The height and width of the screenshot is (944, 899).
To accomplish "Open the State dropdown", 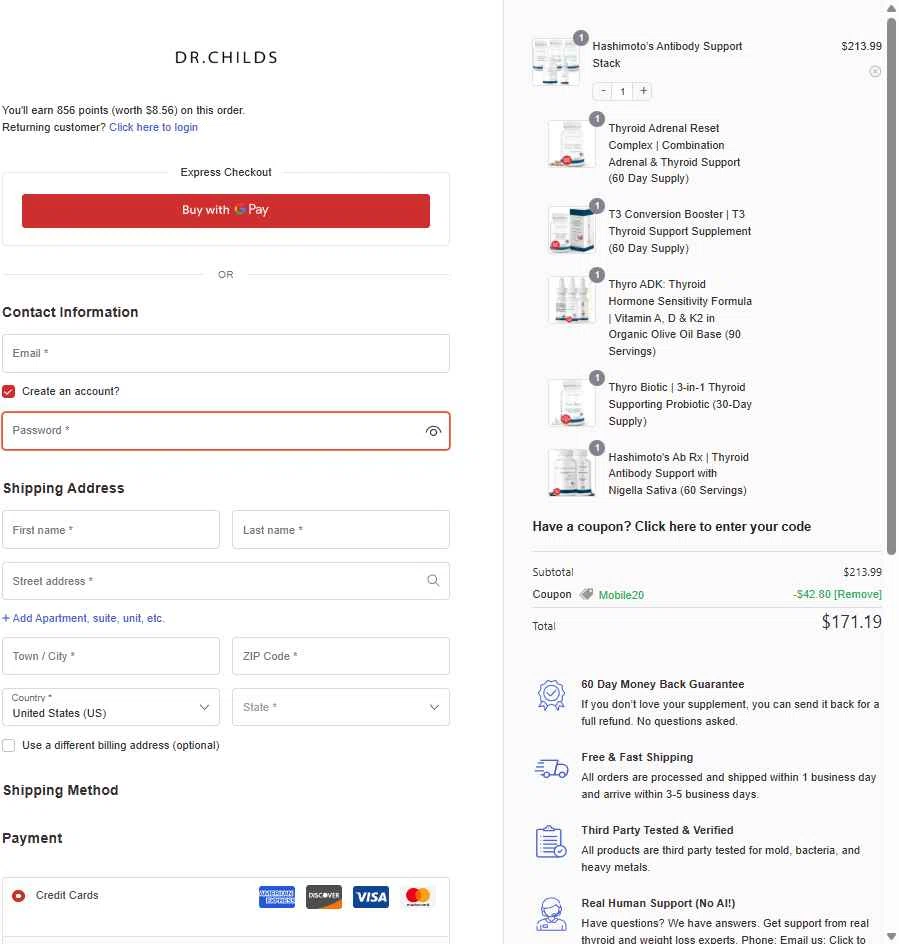I will [x=341, y=707].
